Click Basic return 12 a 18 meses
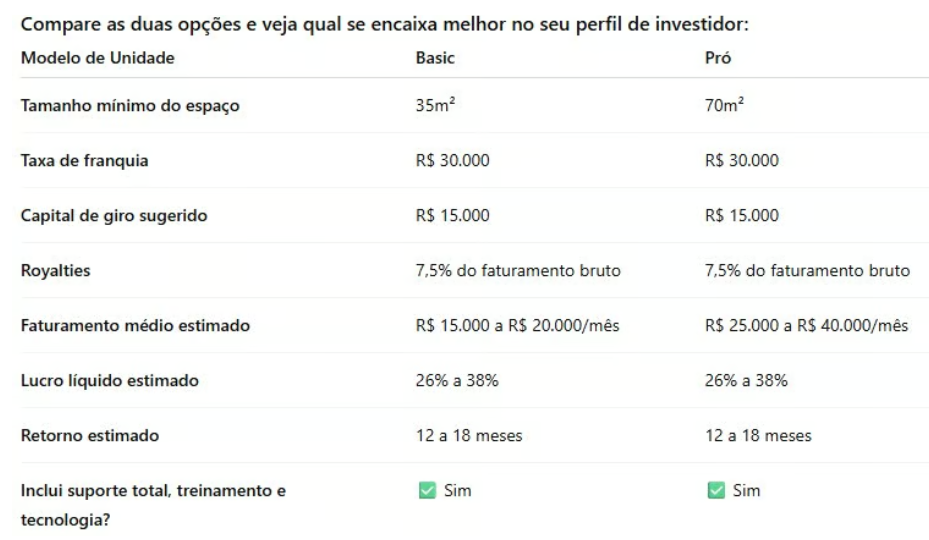 (x=469, y=436)
